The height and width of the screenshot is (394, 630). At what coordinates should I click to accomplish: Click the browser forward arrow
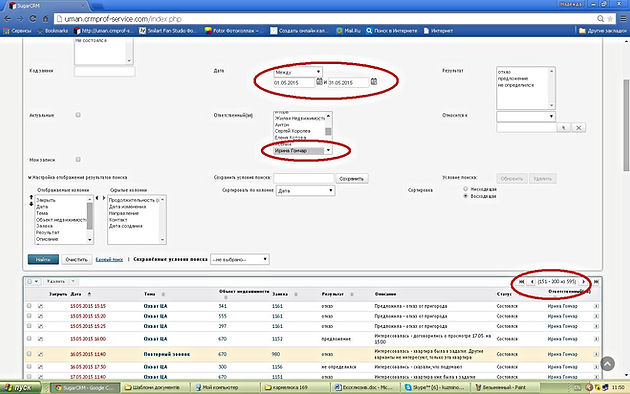click(20, 19)
